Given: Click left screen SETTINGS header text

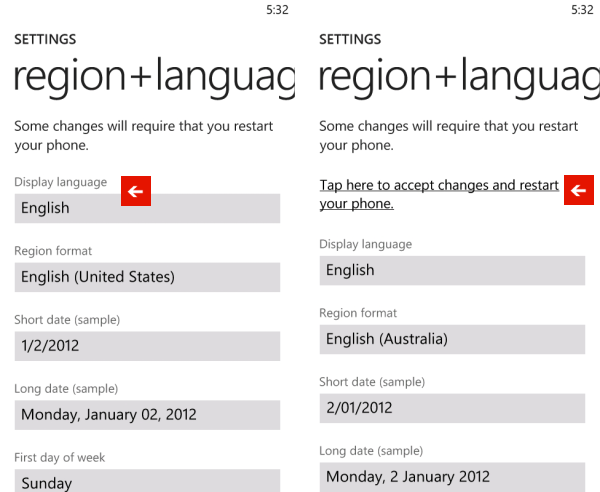Looking at the screenshot, I should pyautogui.click(x=45, y=39).
